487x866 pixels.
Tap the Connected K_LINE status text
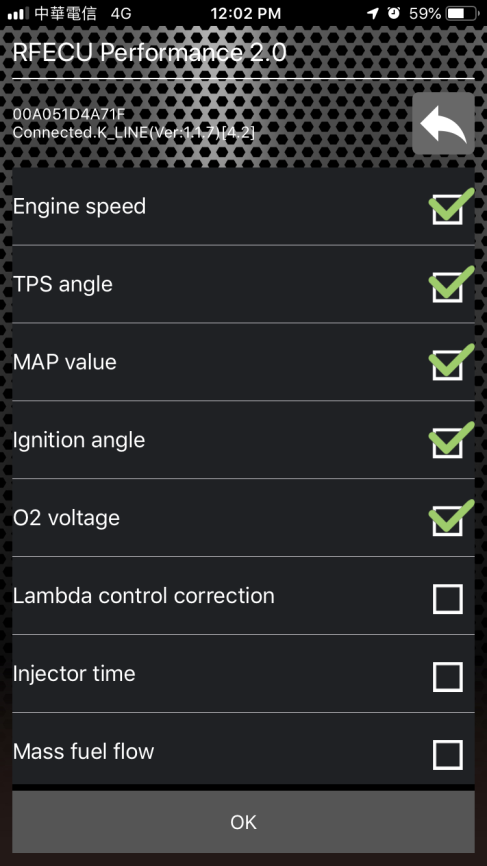(134, 133)
